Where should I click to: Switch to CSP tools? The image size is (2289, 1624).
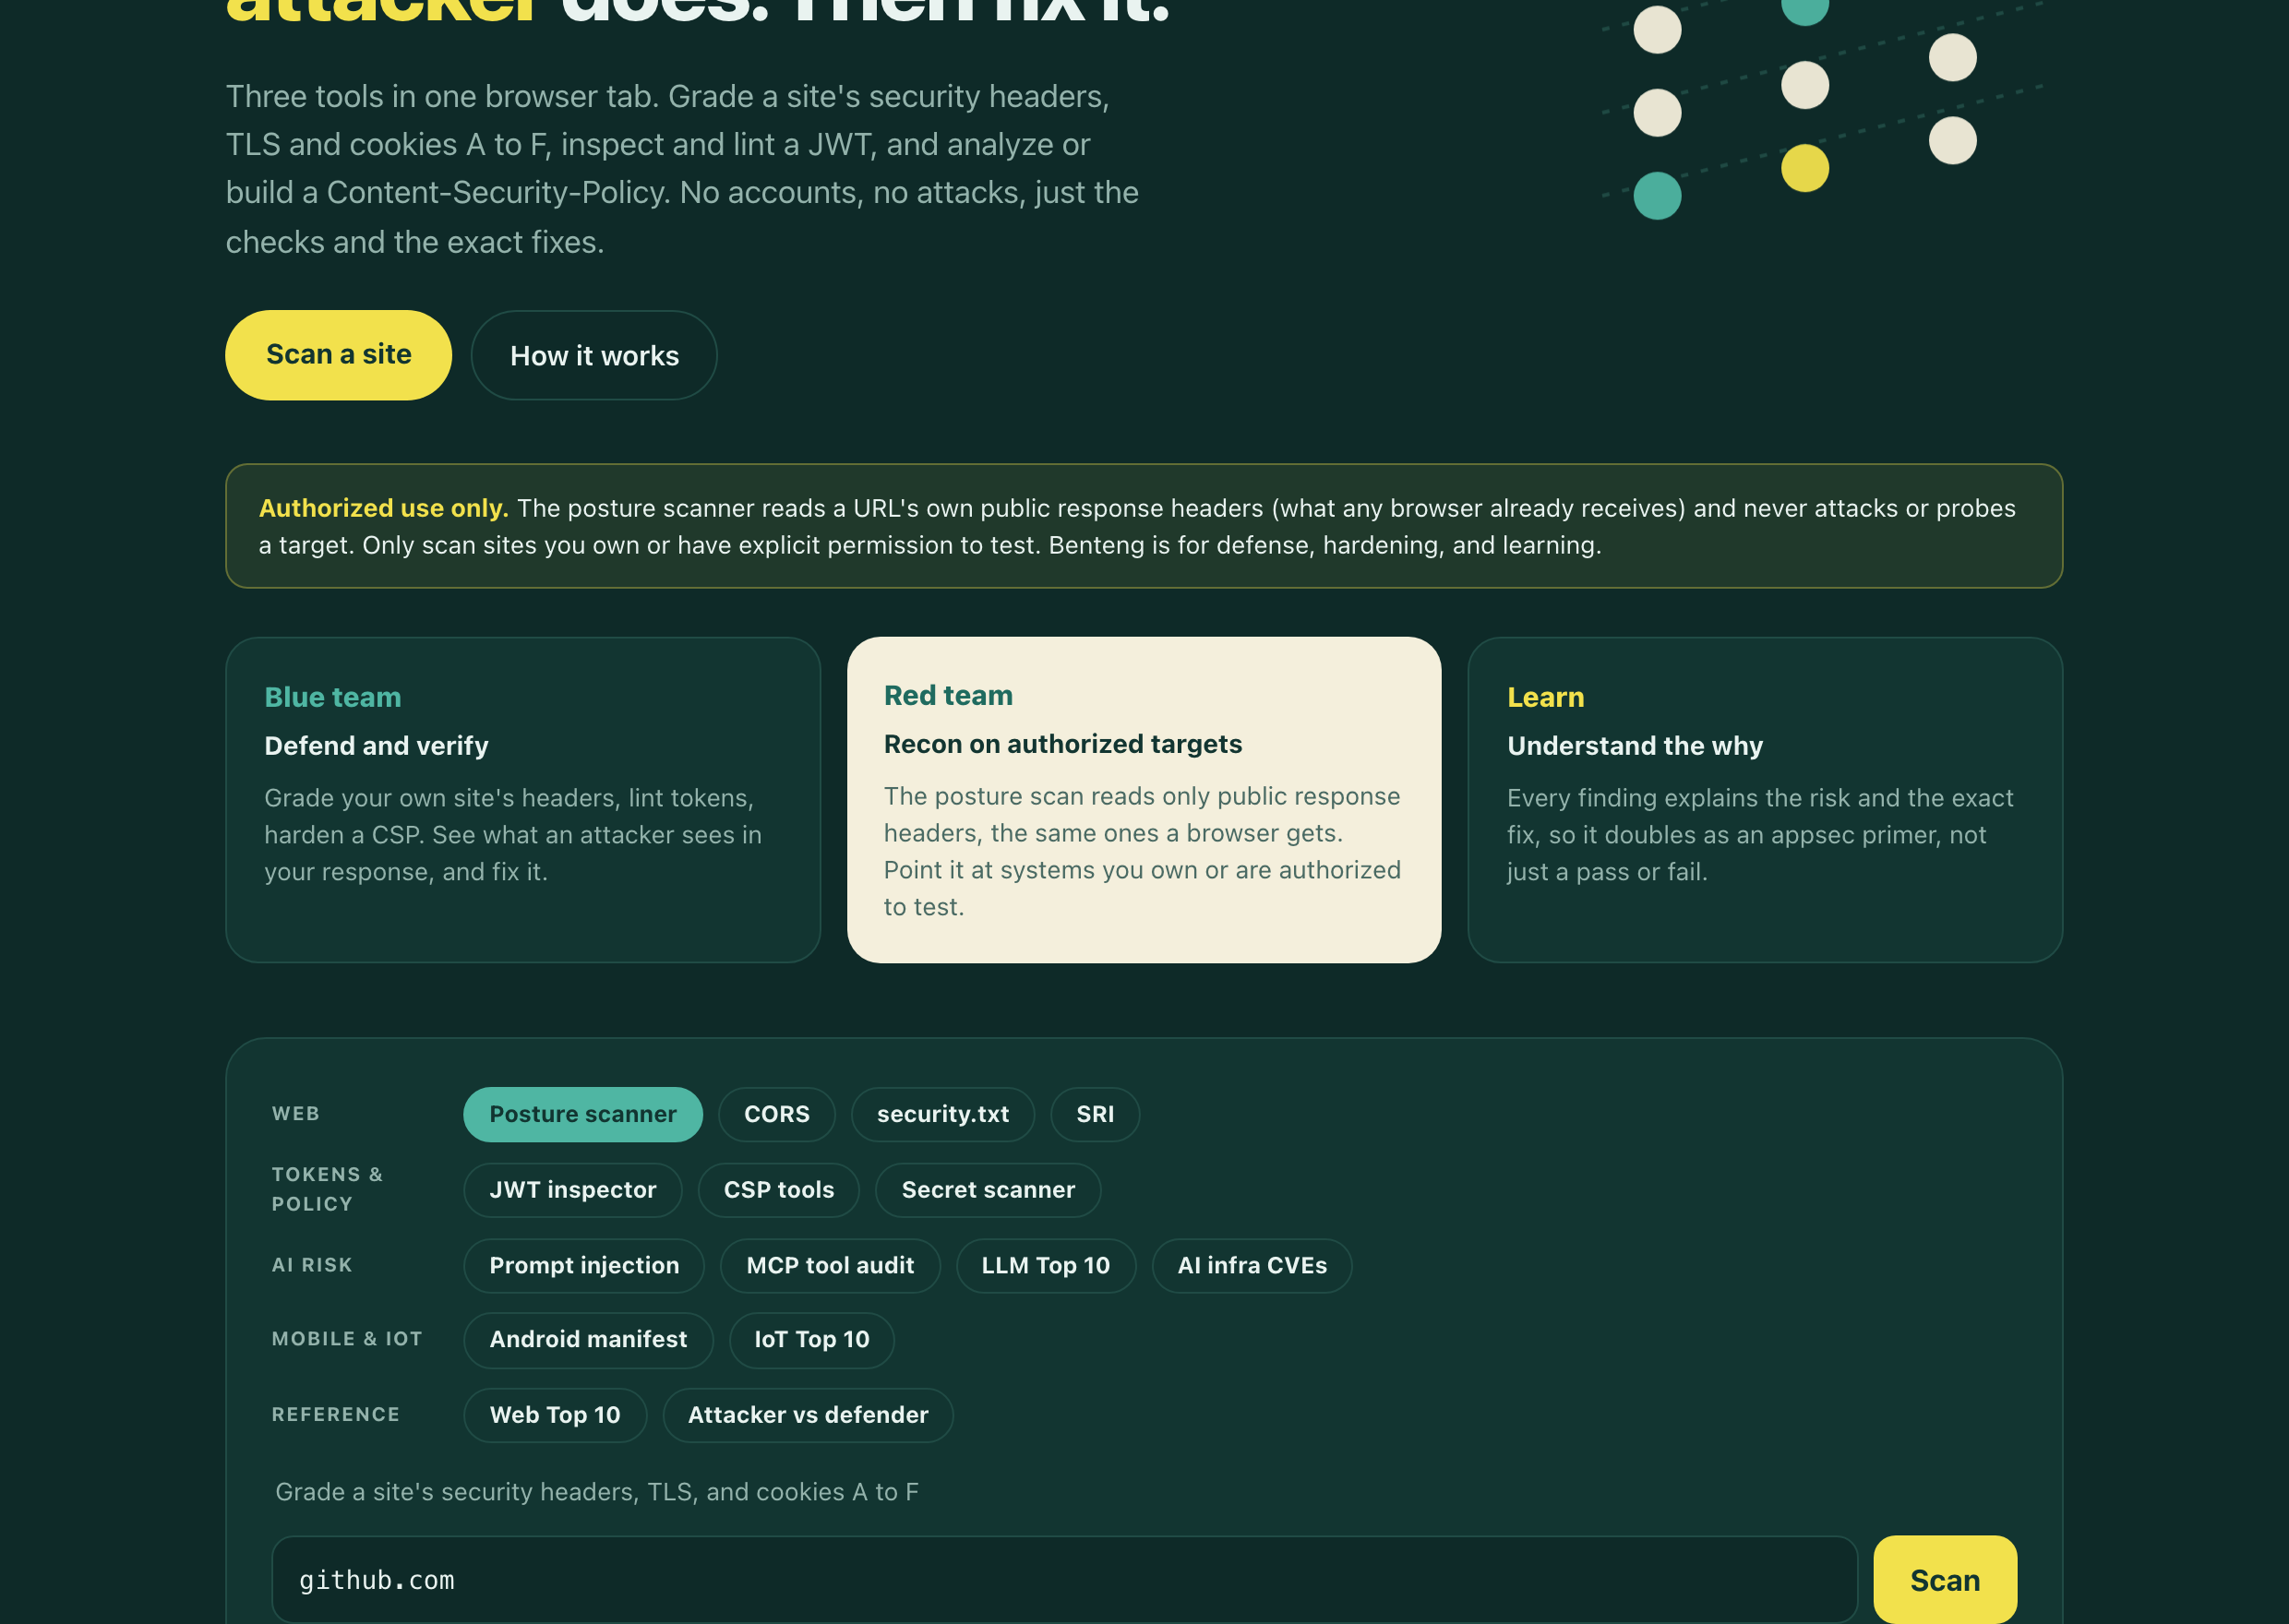(779, 1190)
